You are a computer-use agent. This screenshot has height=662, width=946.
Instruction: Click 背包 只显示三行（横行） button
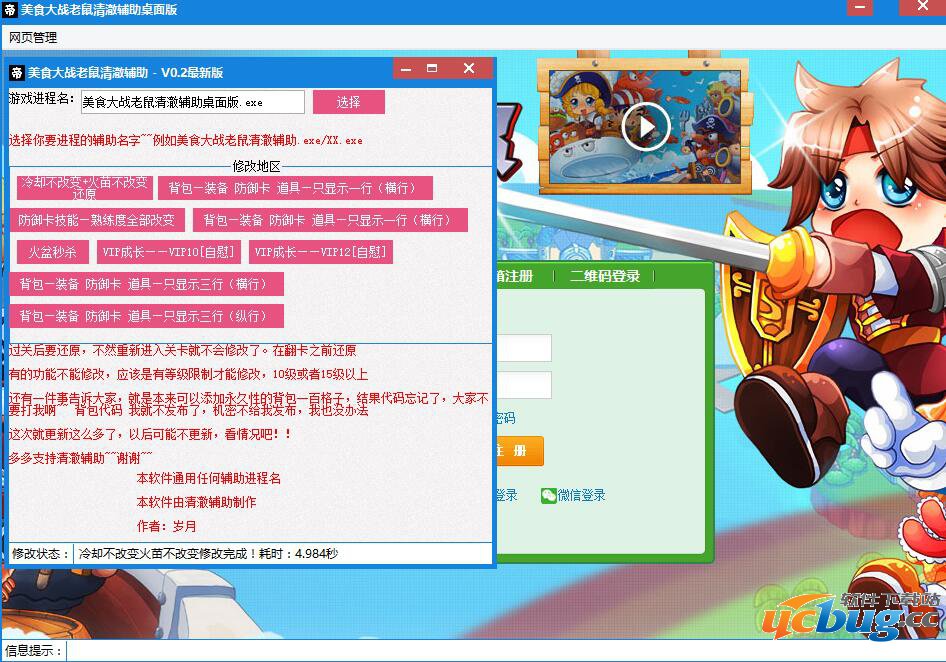tap(146, 284)
